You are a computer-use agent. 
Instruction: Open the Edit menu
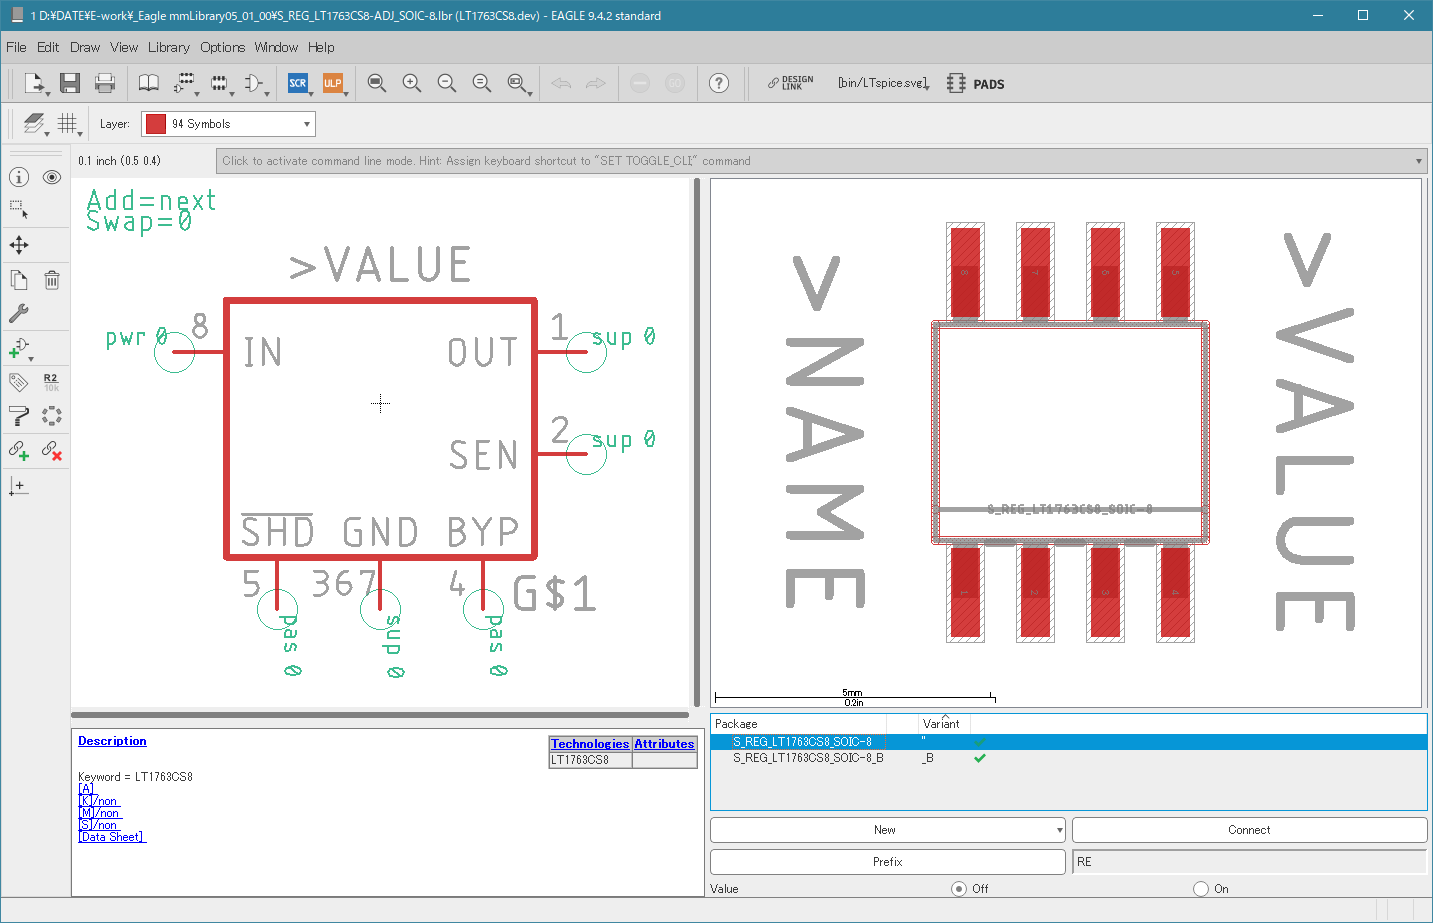tap(48, 47)
